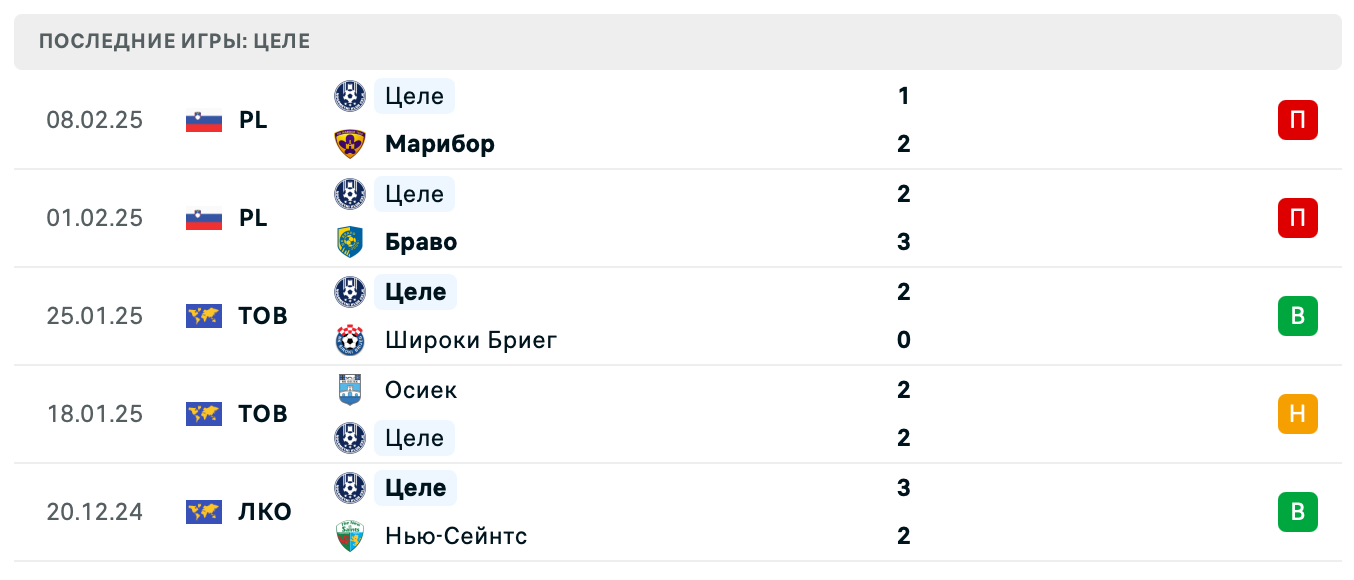Viewport: 1354px width, 580px height.
Task: Click the red loss badge for 08.02.25
Action: click(x=1297, y=120)
